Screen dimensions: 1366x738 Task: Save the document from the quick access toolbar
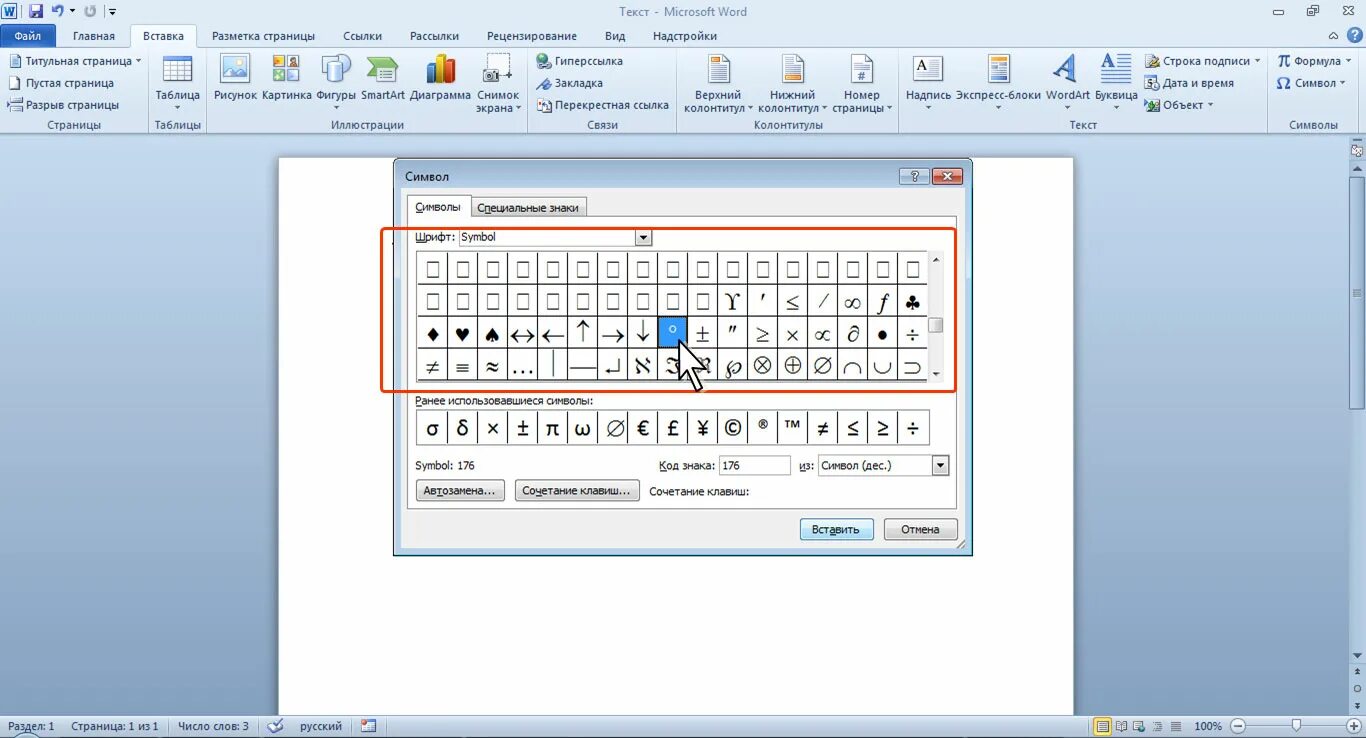click(x=36, y=11)
